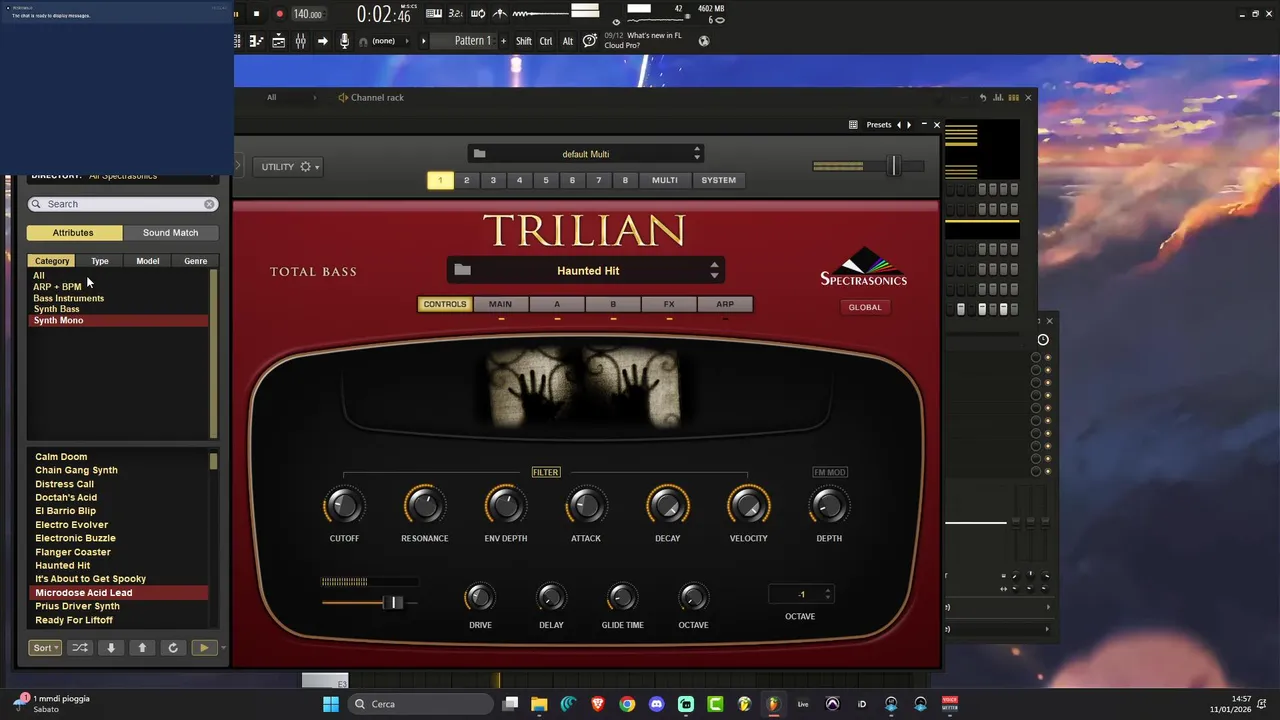Toggle the Shift modifier button
The width and height of the screenshot is (1280, 720).
(x=524, y=41)
